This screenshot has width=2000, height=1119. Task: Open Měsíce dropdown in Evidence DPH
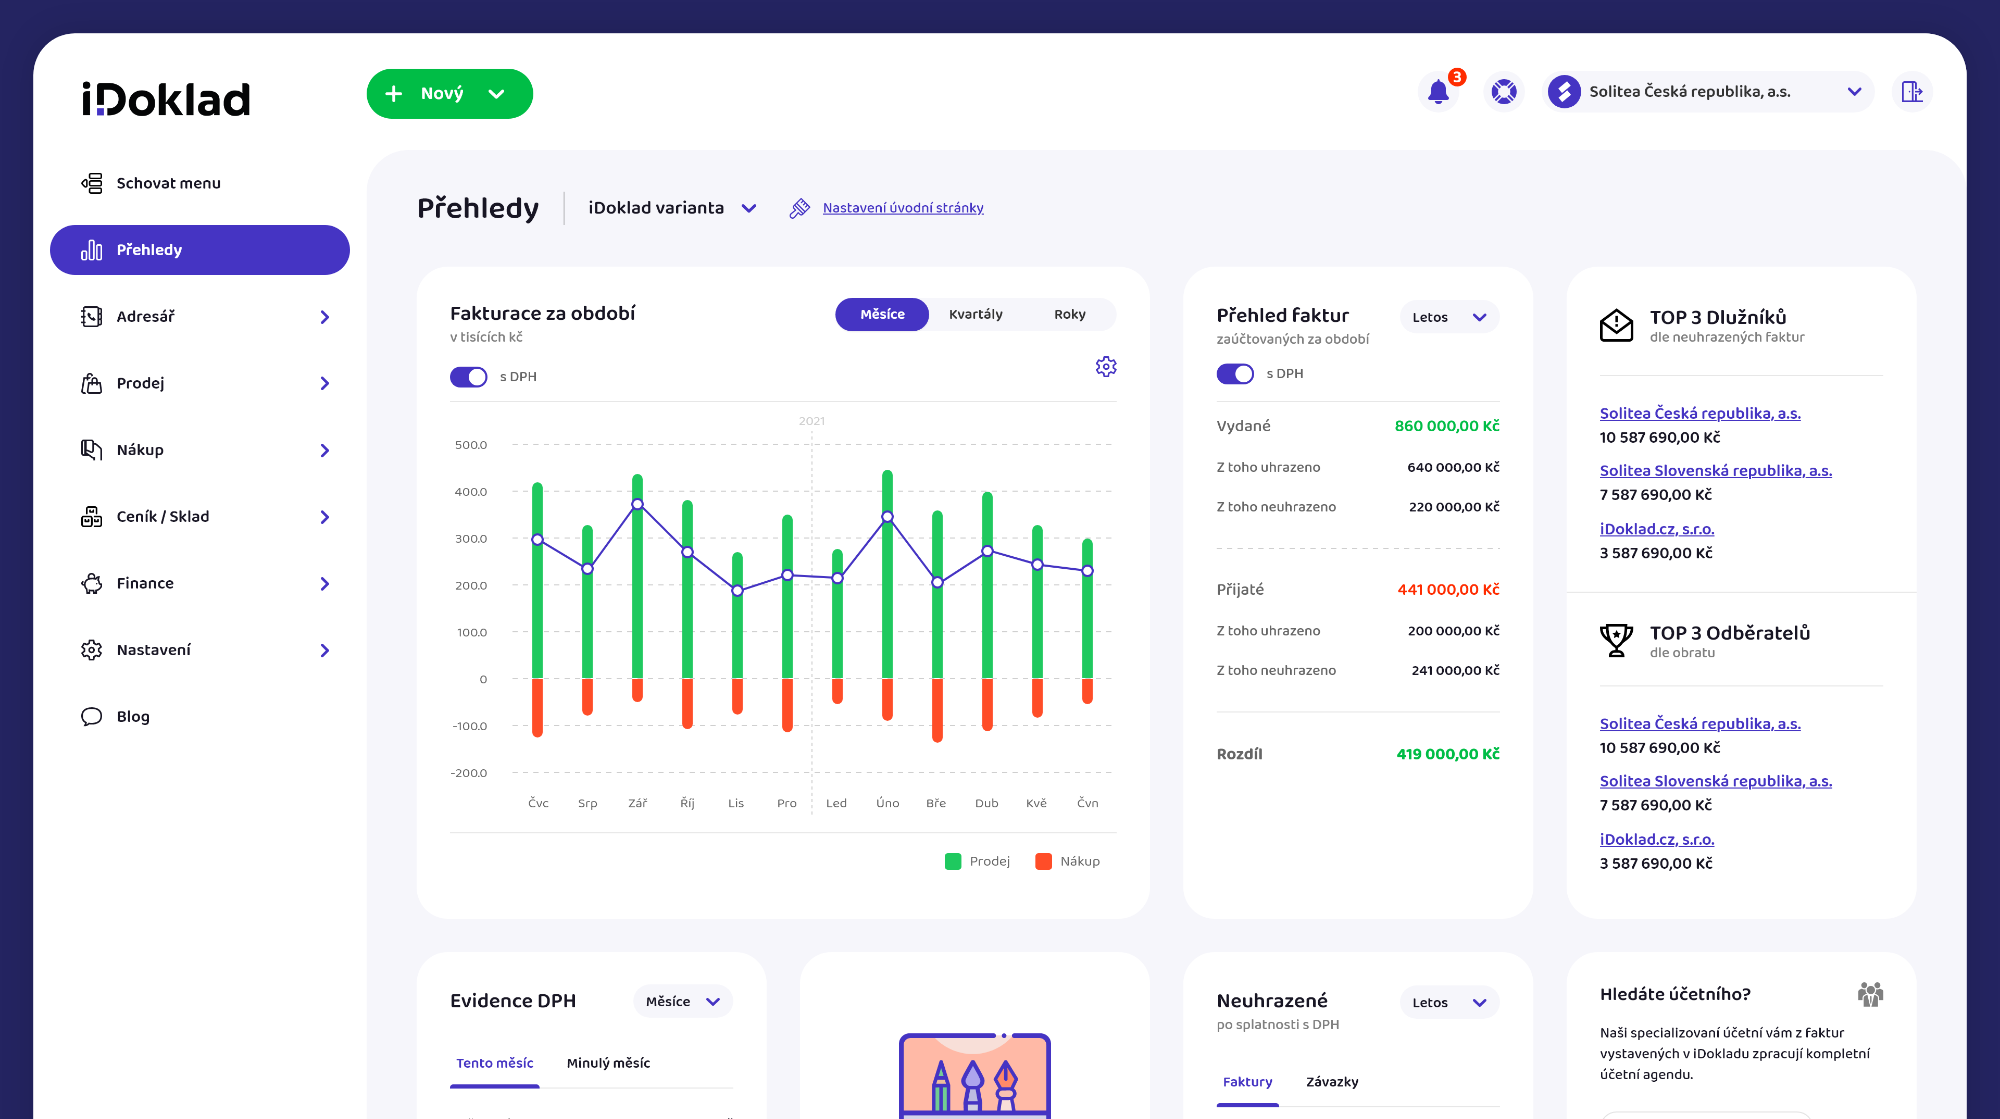click(683, 1001)
